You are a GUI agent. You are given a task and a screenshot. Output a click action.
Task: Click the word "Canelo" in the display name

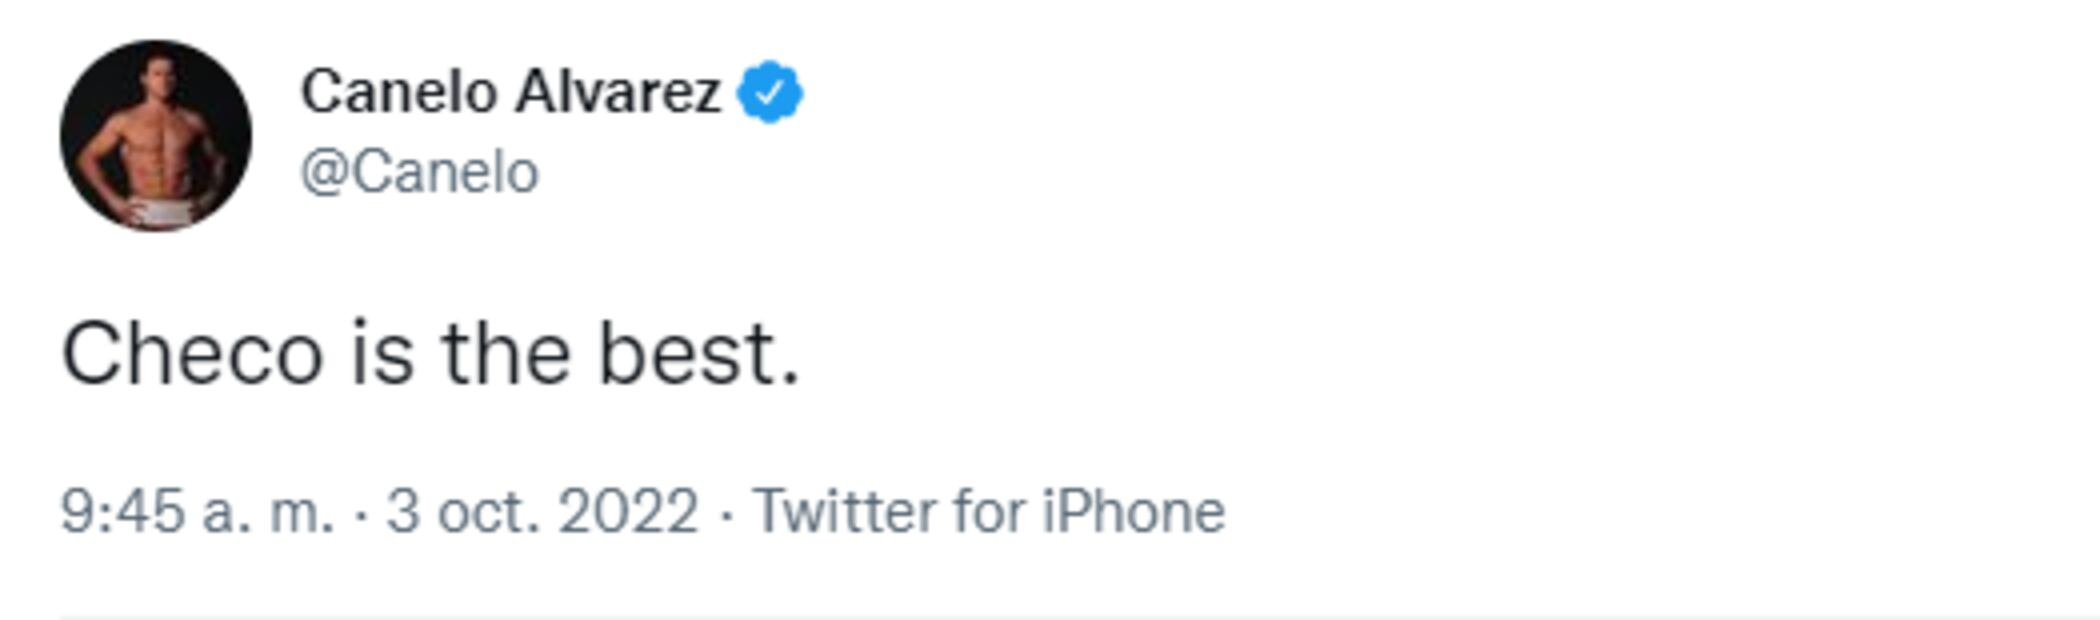pyautogui.click(x=399, y=92)
